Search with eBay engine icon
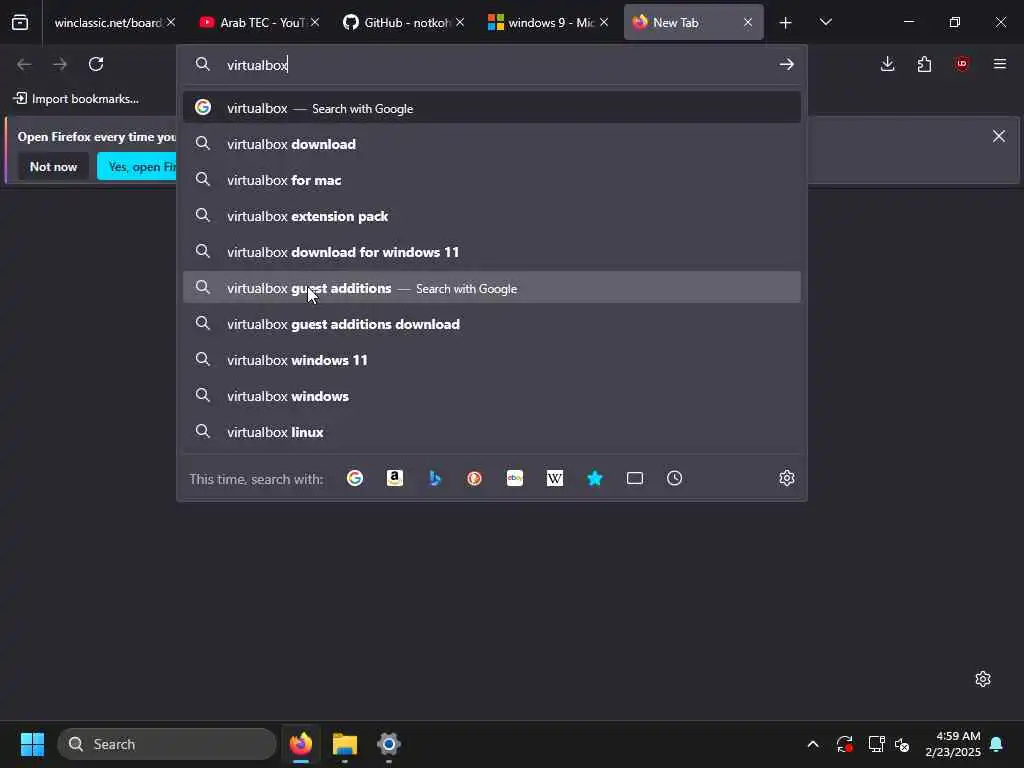Screen dimensions: 1024x768 (515, 478)
